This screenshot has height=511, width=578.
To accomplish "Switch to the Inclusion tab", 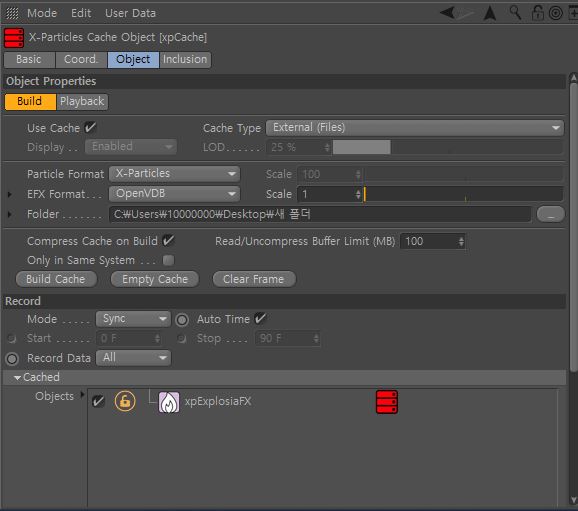I will point(185,59).
